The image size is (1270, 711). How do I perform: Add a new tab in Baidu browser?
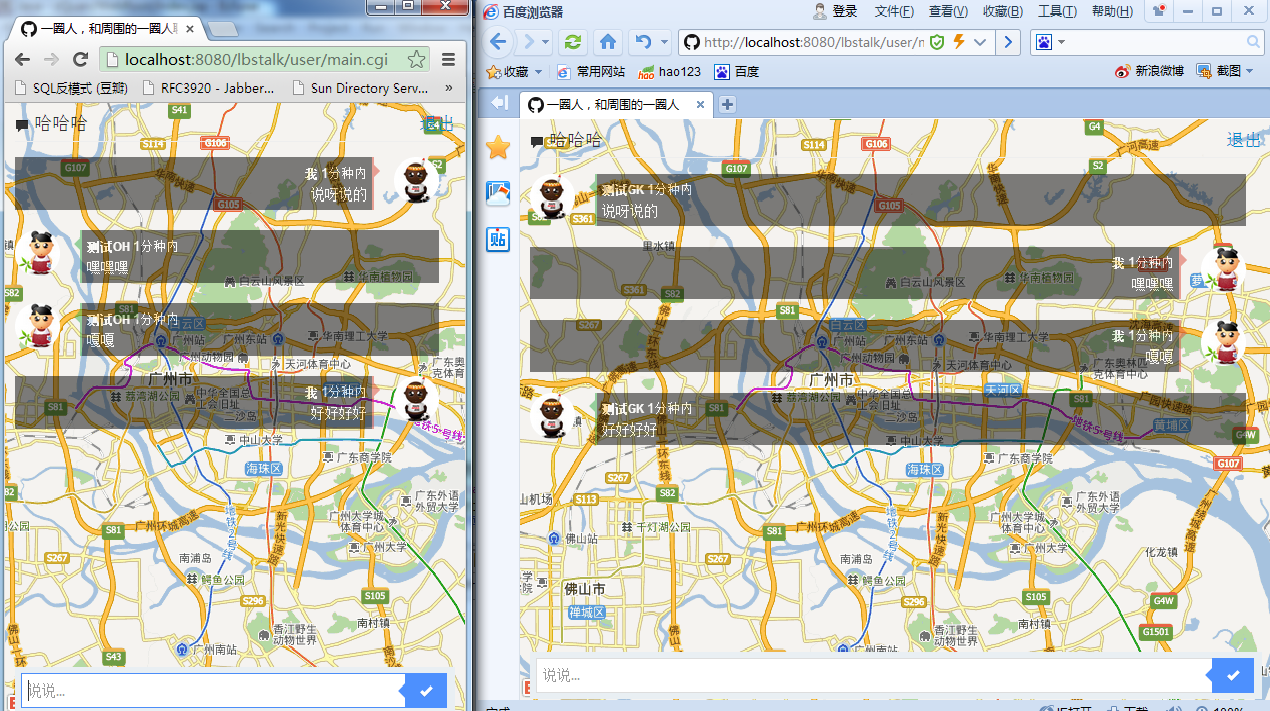(727, 104)
